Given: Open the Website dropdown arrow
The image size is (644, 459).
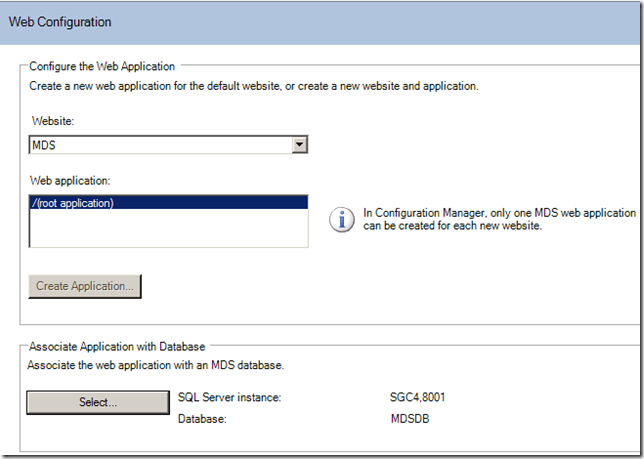Looking at the screenshot, I should pos(298,146).
